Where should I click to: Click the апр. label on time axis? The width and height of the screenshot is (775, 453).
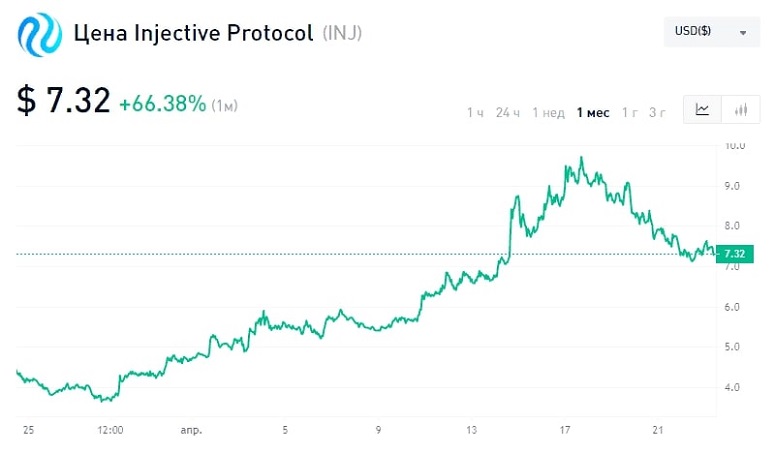coord(191,430)
